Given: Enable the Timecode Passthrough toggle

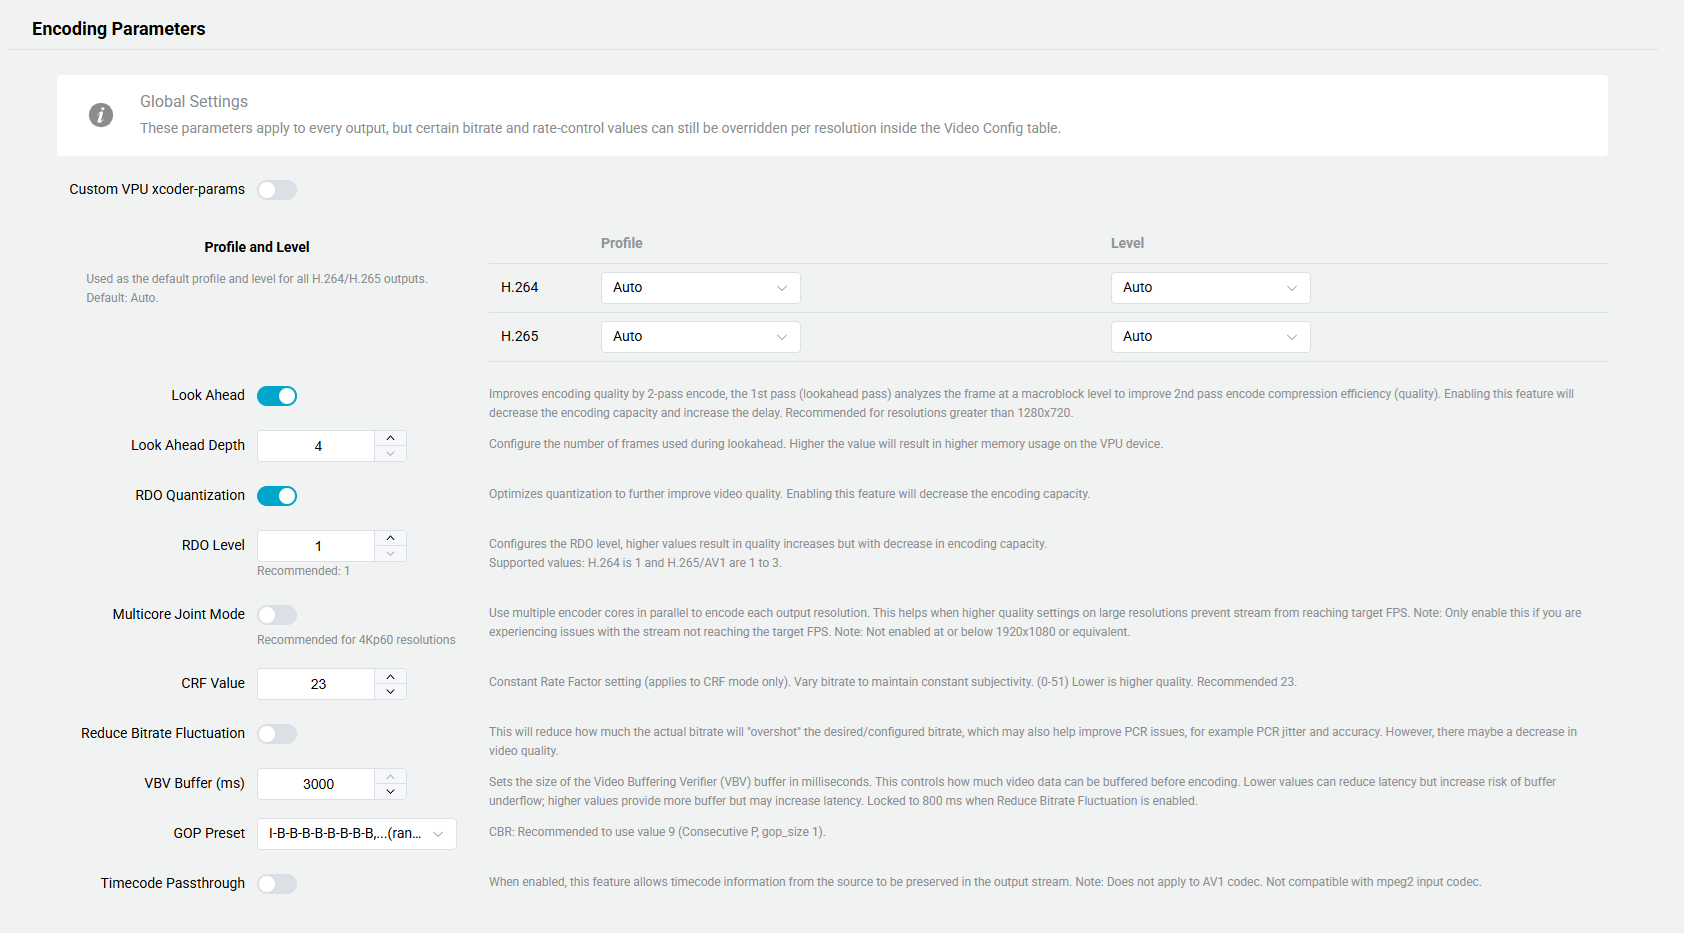Looking at the screenshot, I should 277,884.
